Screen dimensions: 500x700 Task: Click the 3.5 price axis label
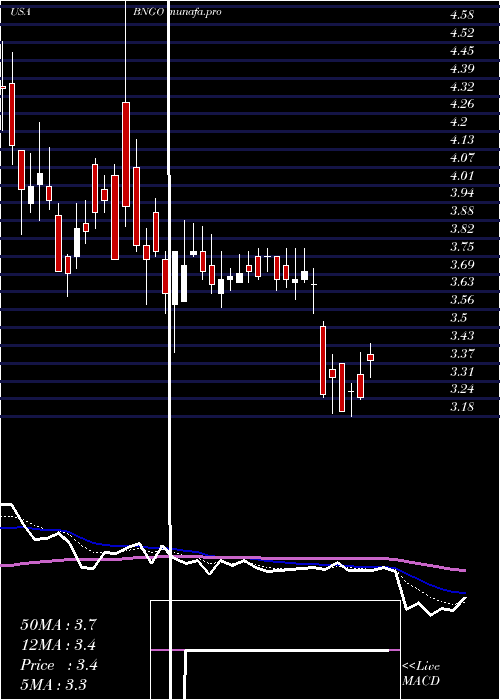coord(458,317)
